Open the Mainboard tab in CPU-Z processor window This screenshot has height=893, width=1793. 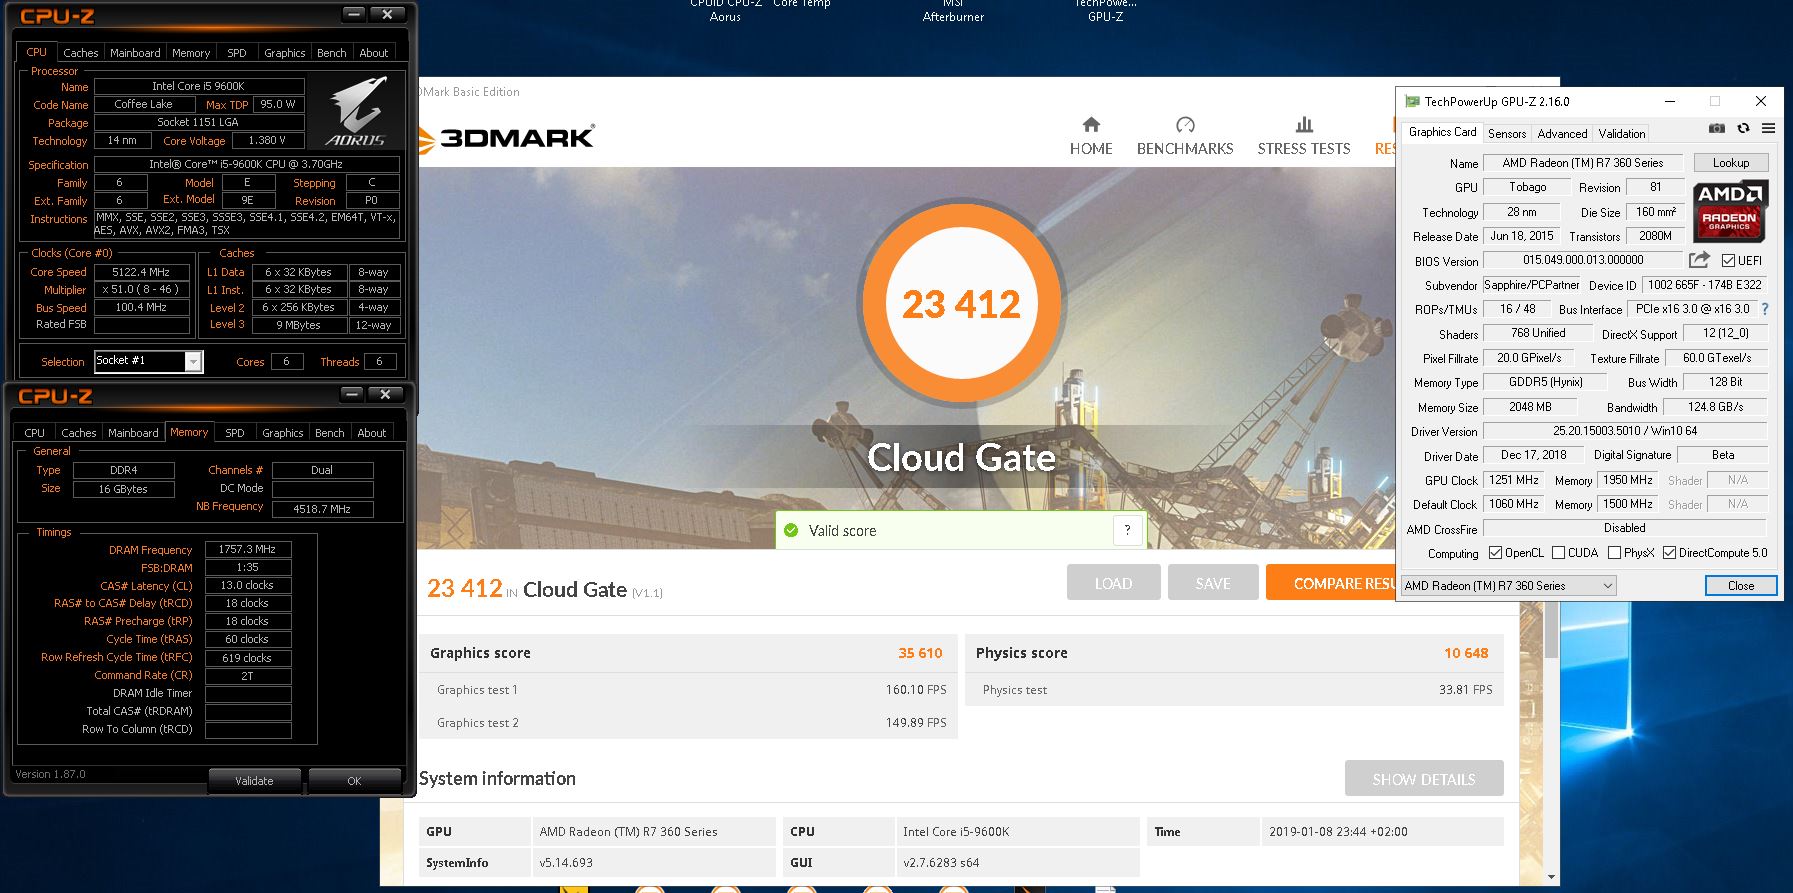(135, 53)
